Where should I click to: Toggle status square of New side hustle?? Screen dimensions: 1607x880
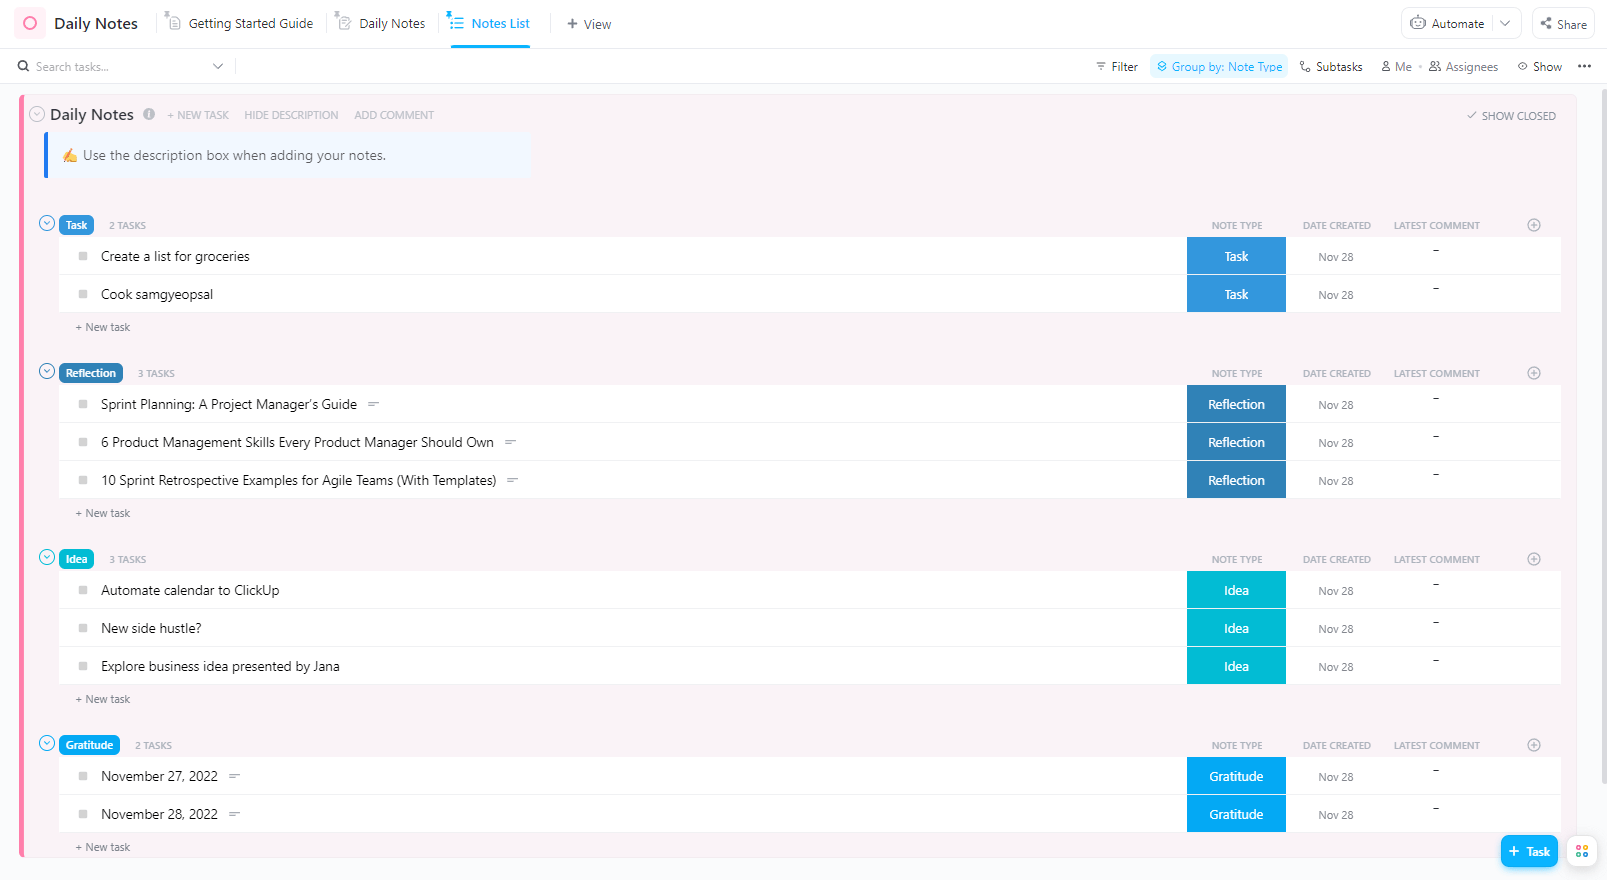click(x=83, y=628)
